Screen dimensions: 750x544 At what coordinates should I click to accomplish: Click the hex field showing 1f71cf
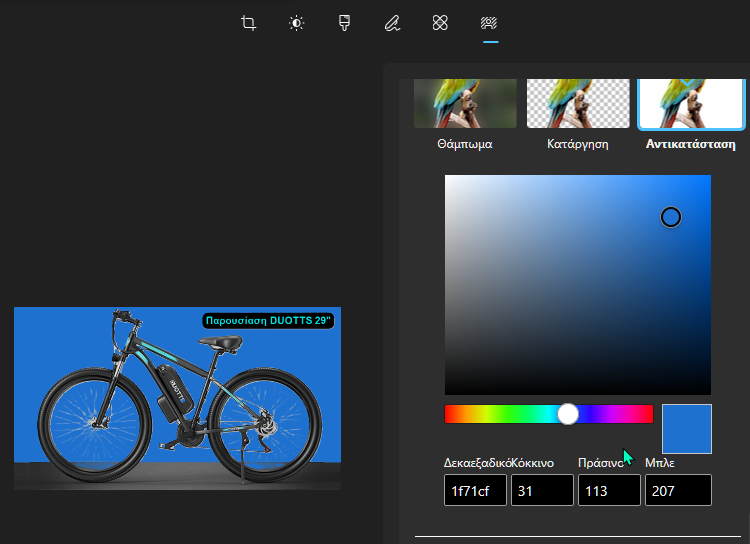475,490
